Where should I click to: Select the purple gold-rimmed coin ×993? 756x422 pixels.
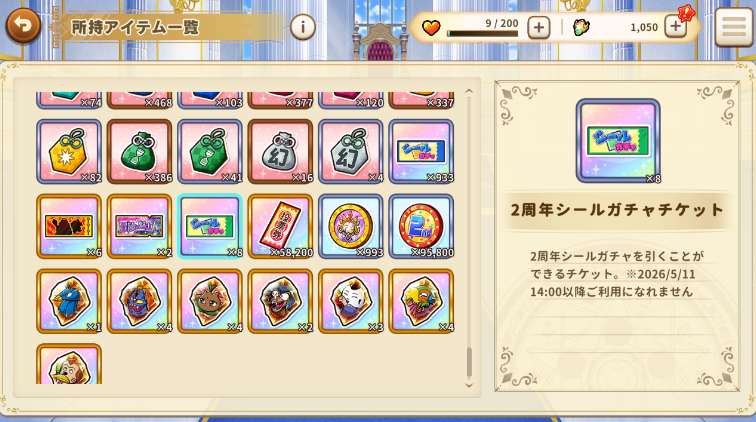pyautogui.click(x=351, y=226)
